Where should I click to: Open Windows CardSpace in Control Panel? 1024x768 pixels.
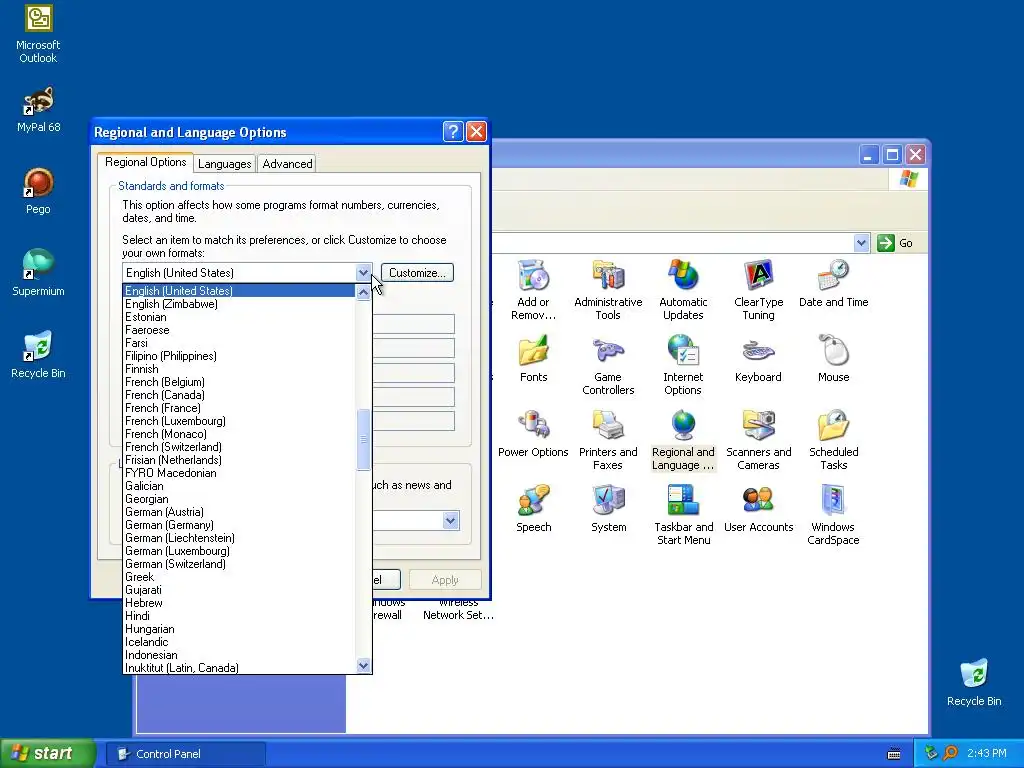tap(833, 514)
